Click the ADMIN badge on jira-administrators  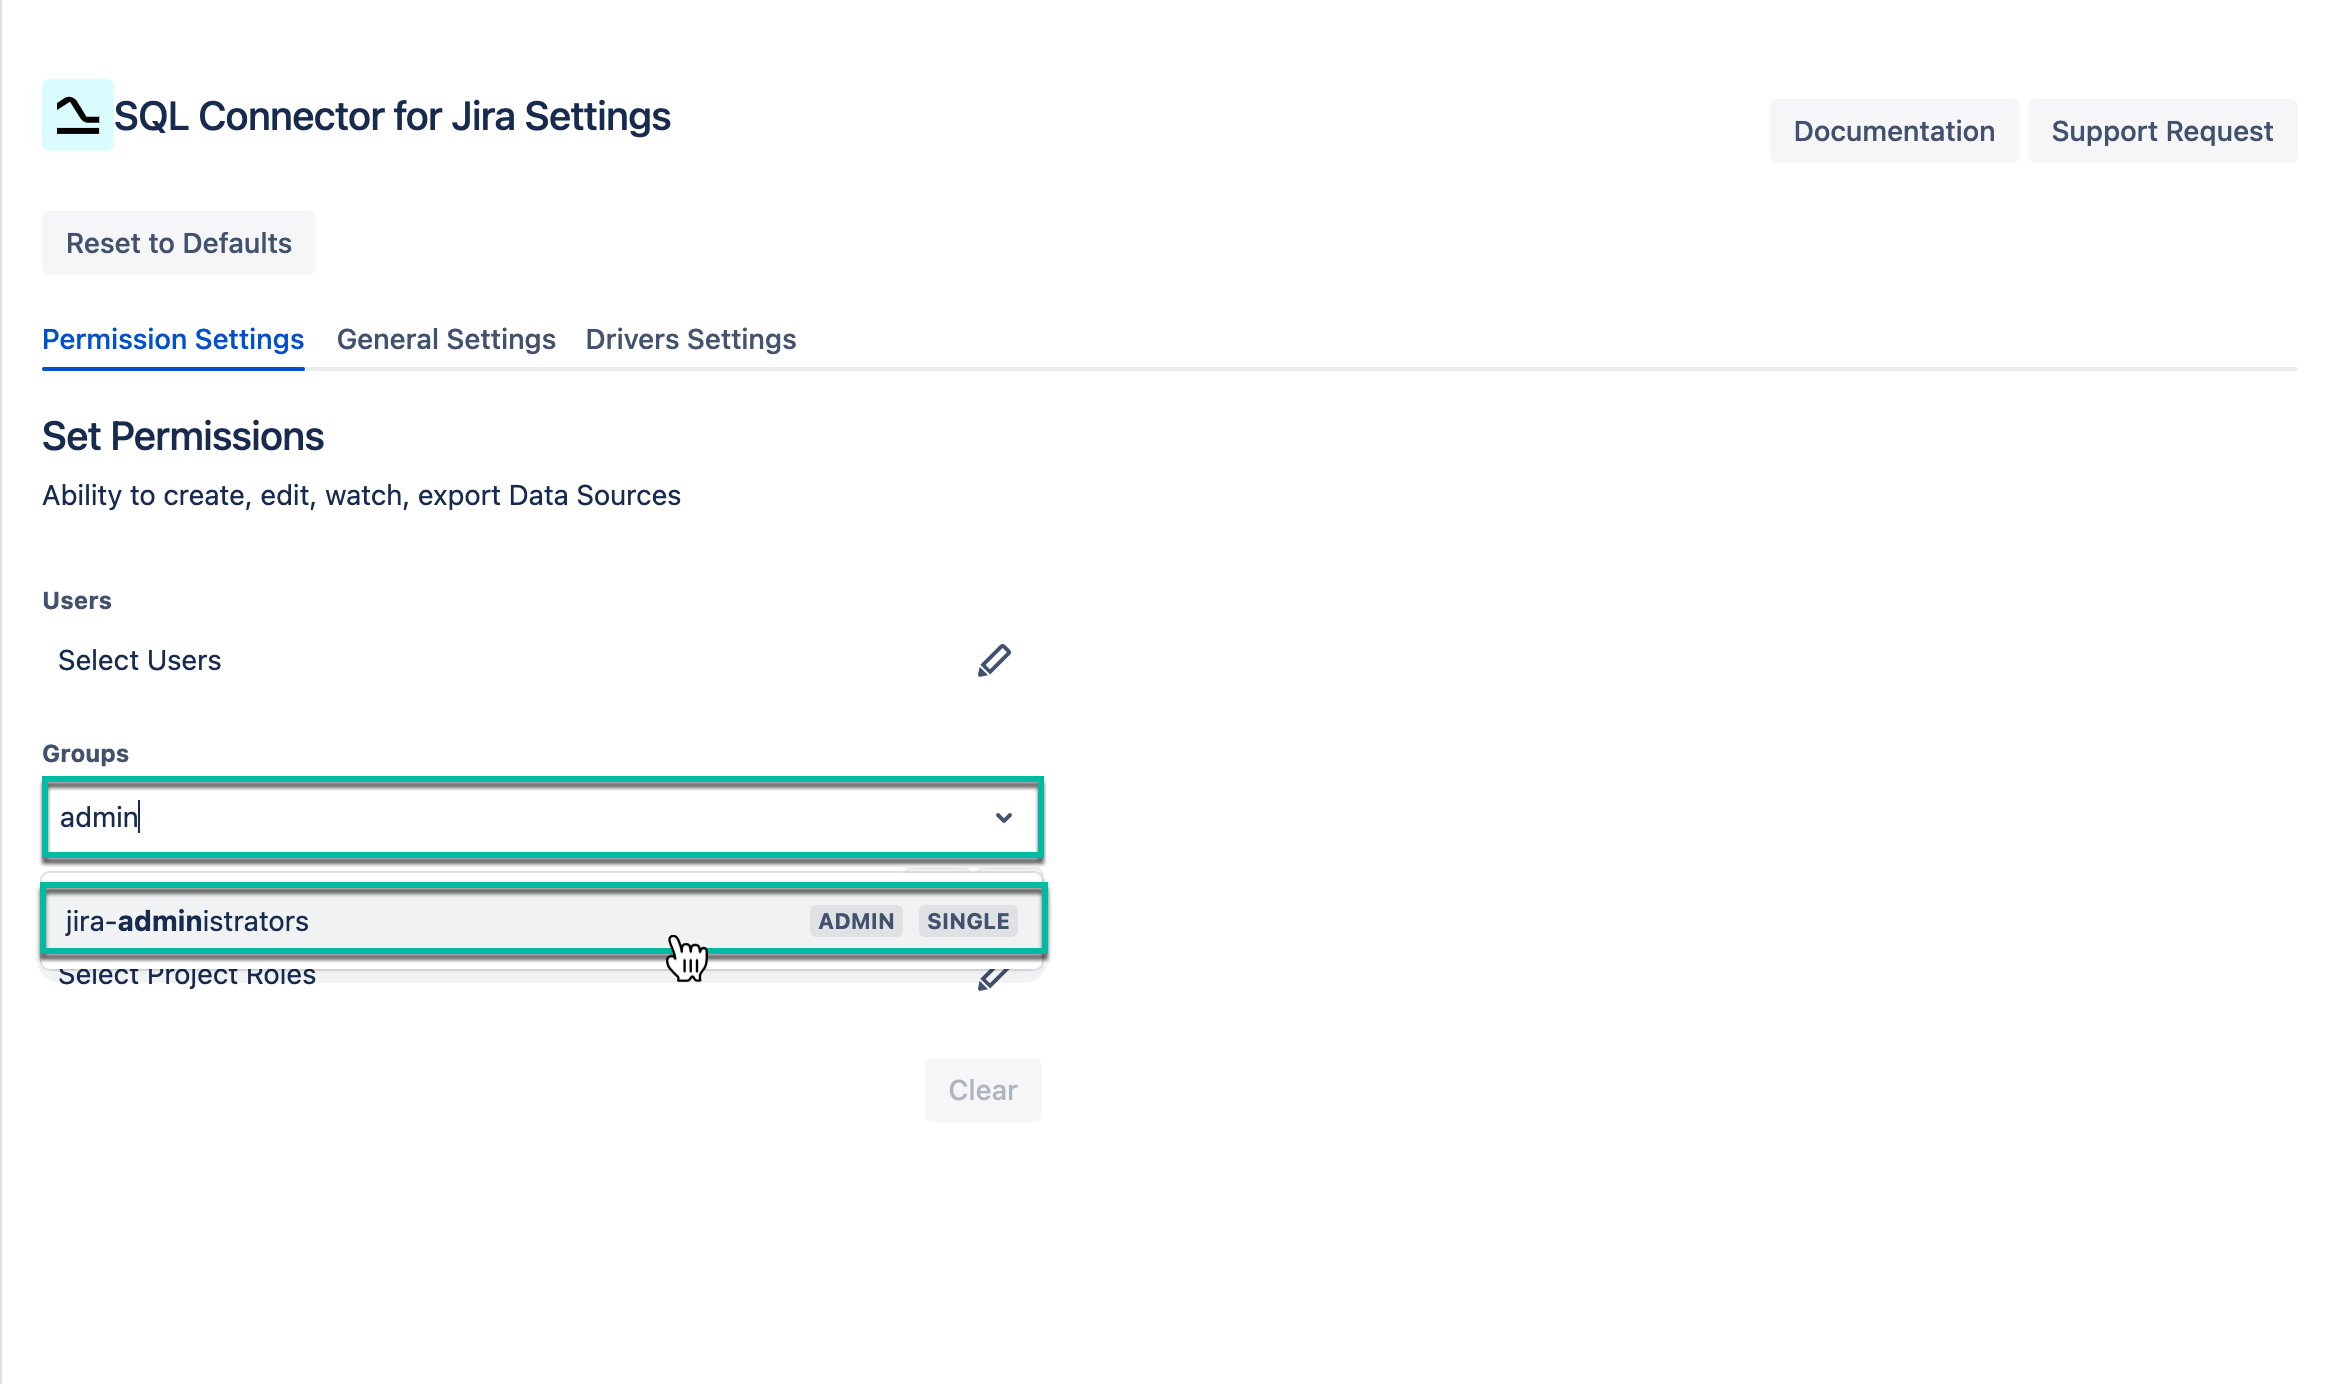coord(855,921)
